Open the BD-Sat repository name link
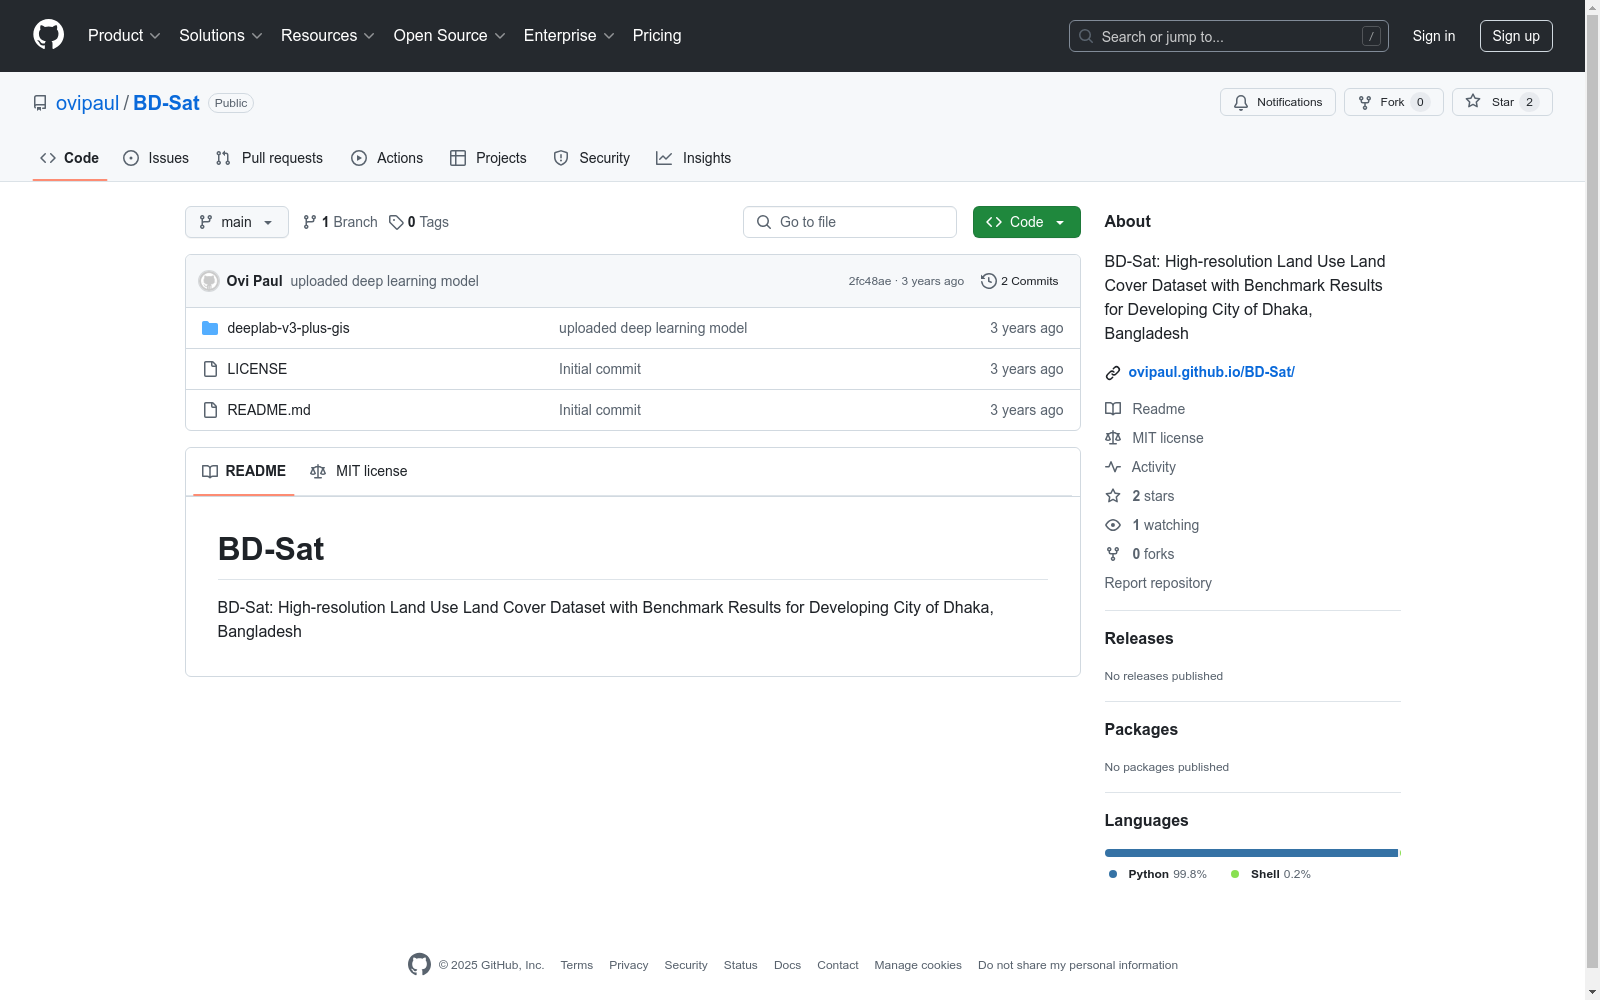The image size is (1600, 1000). tap(166, 103)
